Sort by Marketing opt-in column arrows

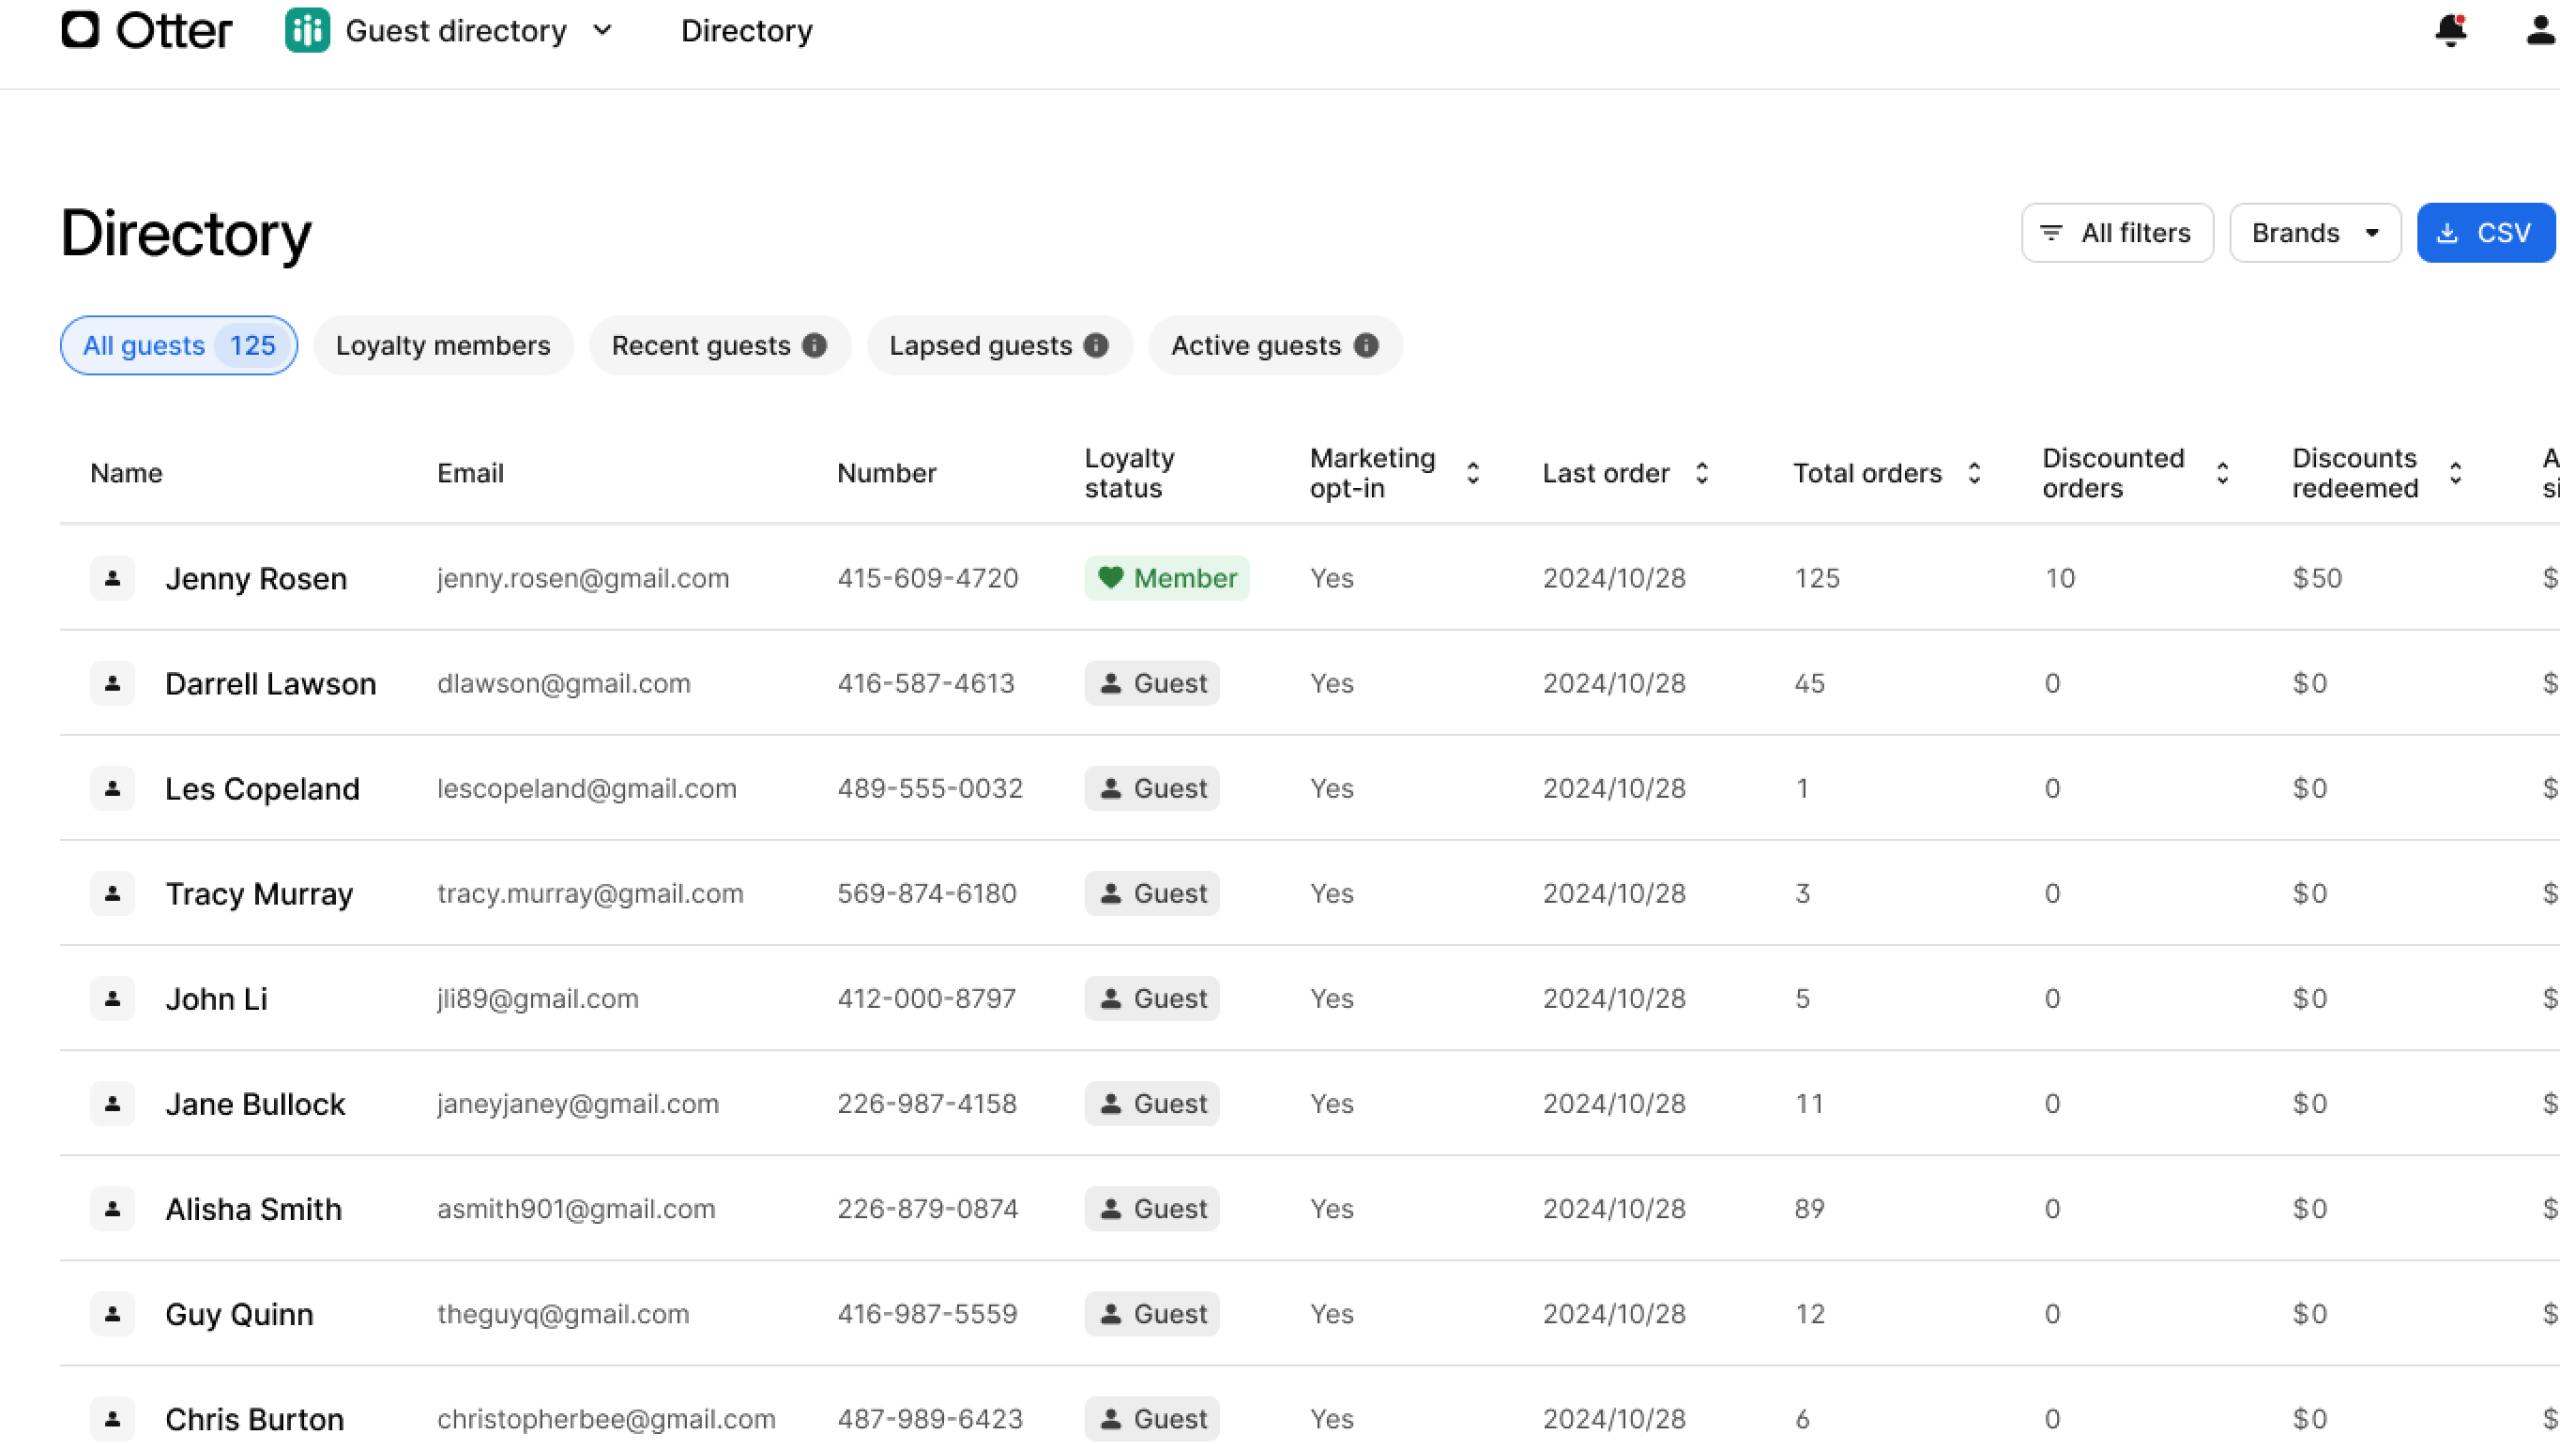click(x=1473, y=473)
